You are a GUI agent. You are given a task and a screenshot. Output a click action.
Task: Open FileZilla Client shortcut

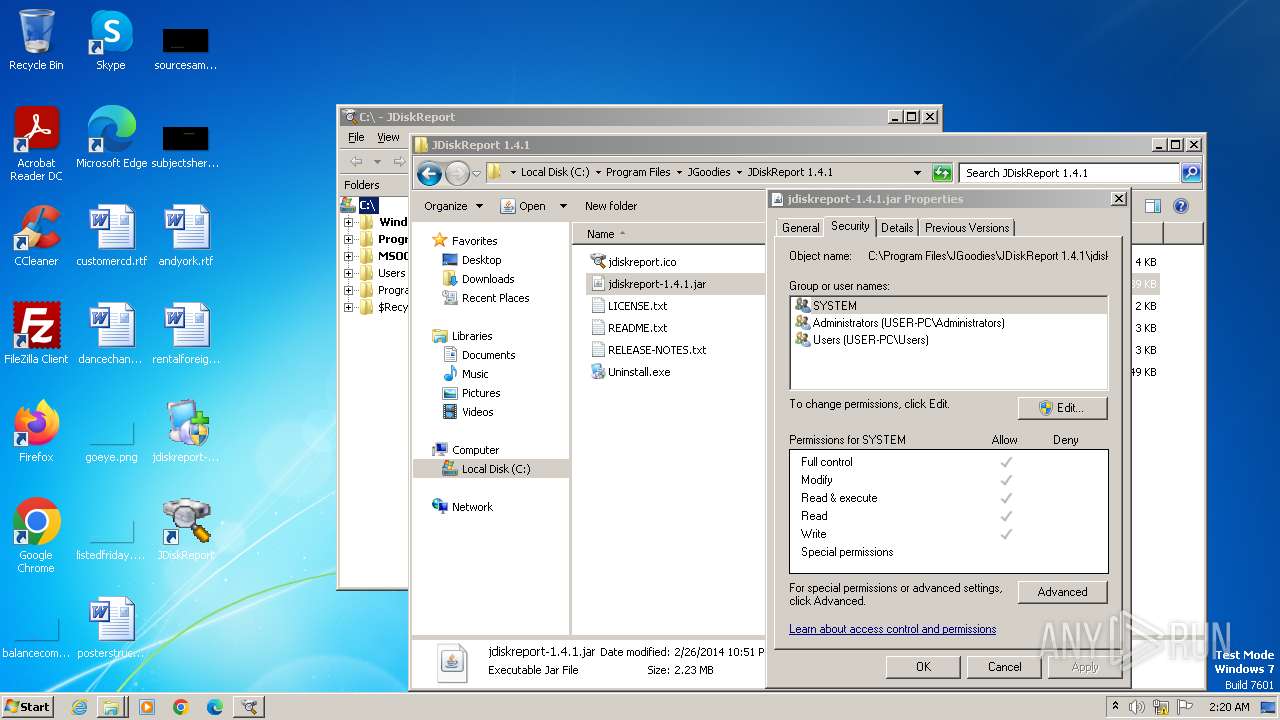(x=36, y=334)
